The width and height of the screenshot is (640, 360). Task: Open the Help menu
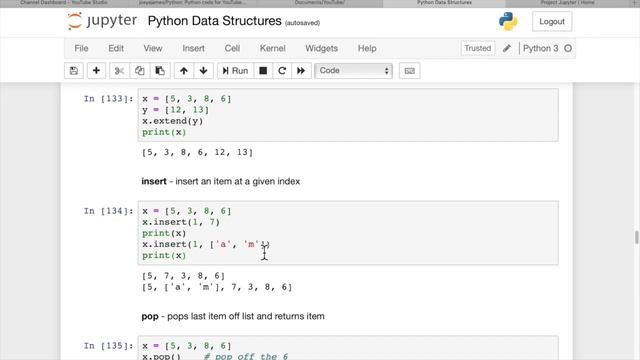[x=367, y=48]
